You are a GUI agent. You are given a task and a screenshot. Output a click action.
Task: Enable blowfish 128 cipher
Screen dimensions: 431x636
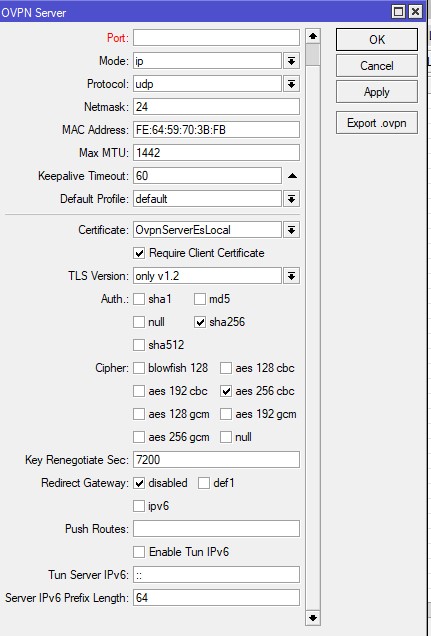[139, 368]
